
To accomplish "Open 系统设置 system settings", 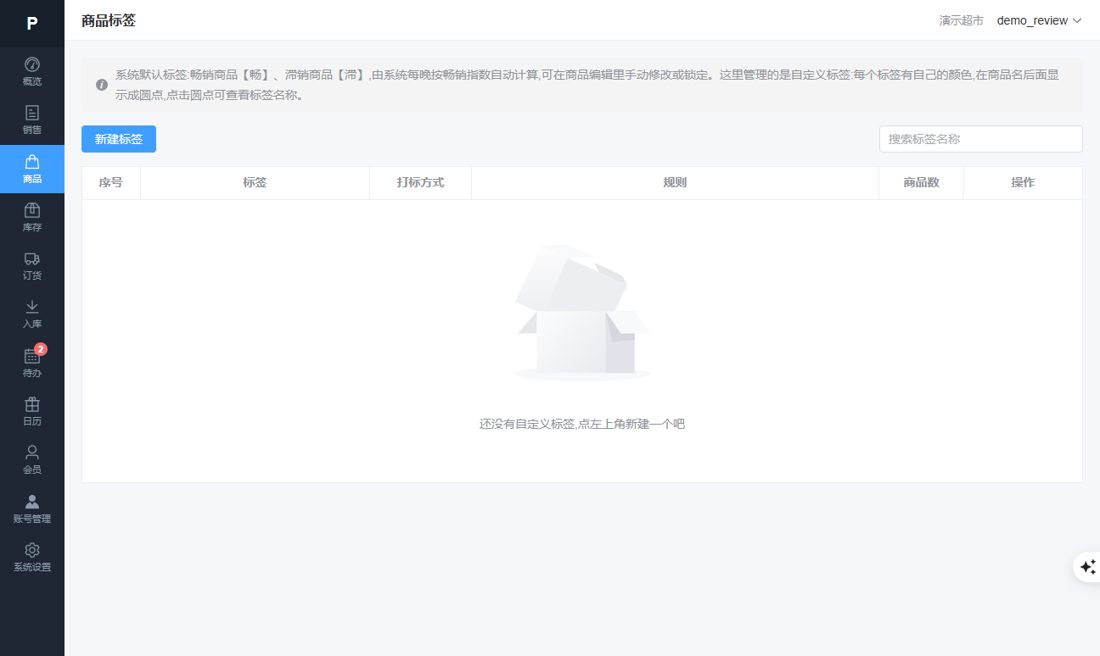I will pyautogui.click(x=32, y=557).
